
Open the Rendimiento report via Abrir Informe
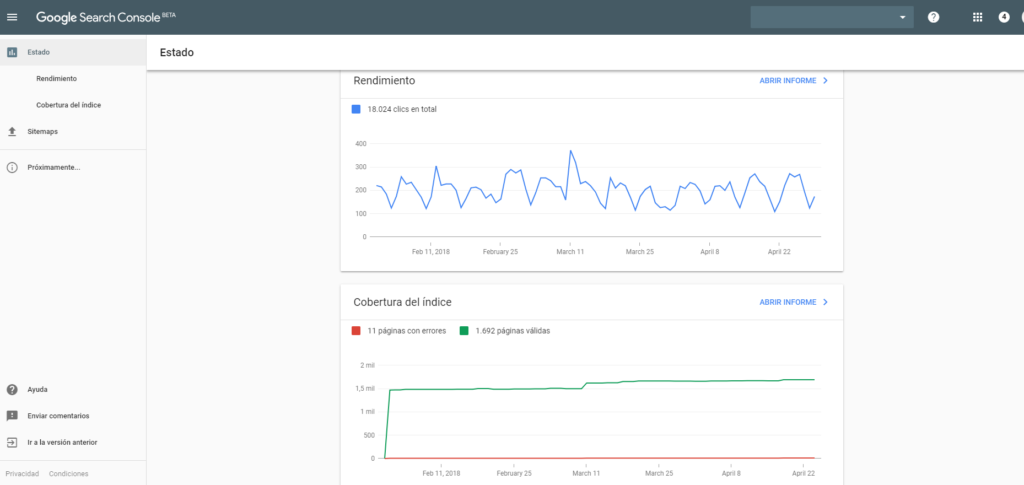point(787,80)
